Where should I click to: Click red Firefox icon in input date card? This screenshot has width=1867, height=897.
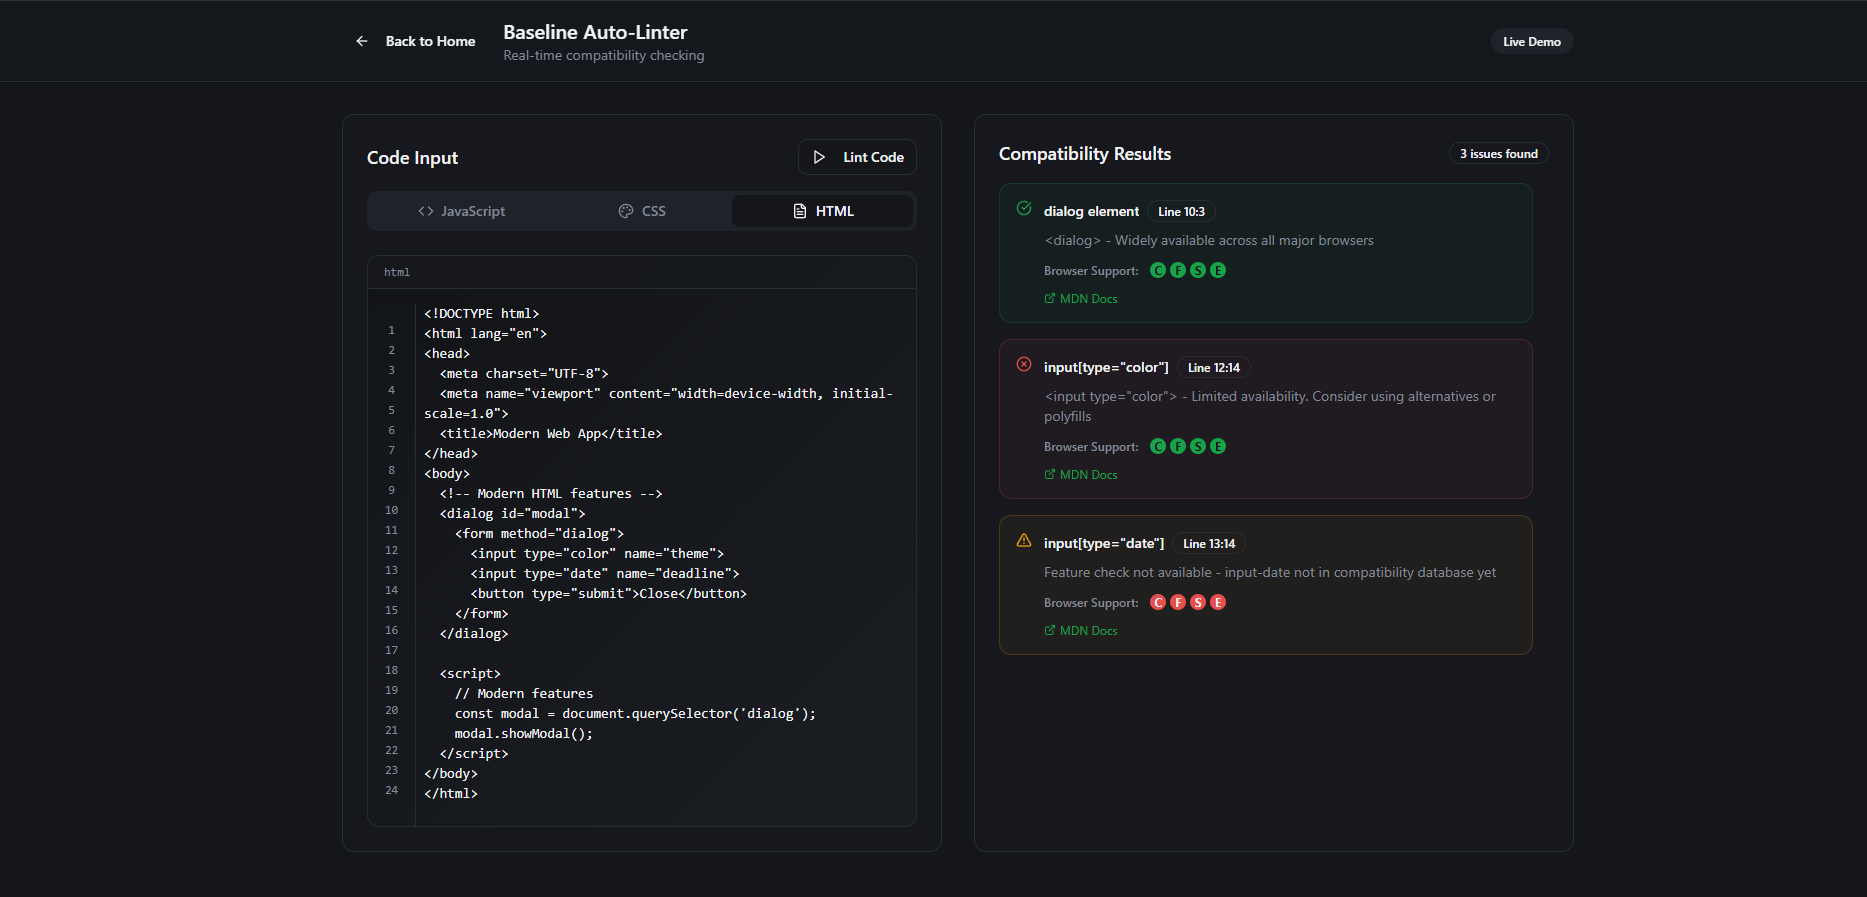click(x=1178, y=602)
